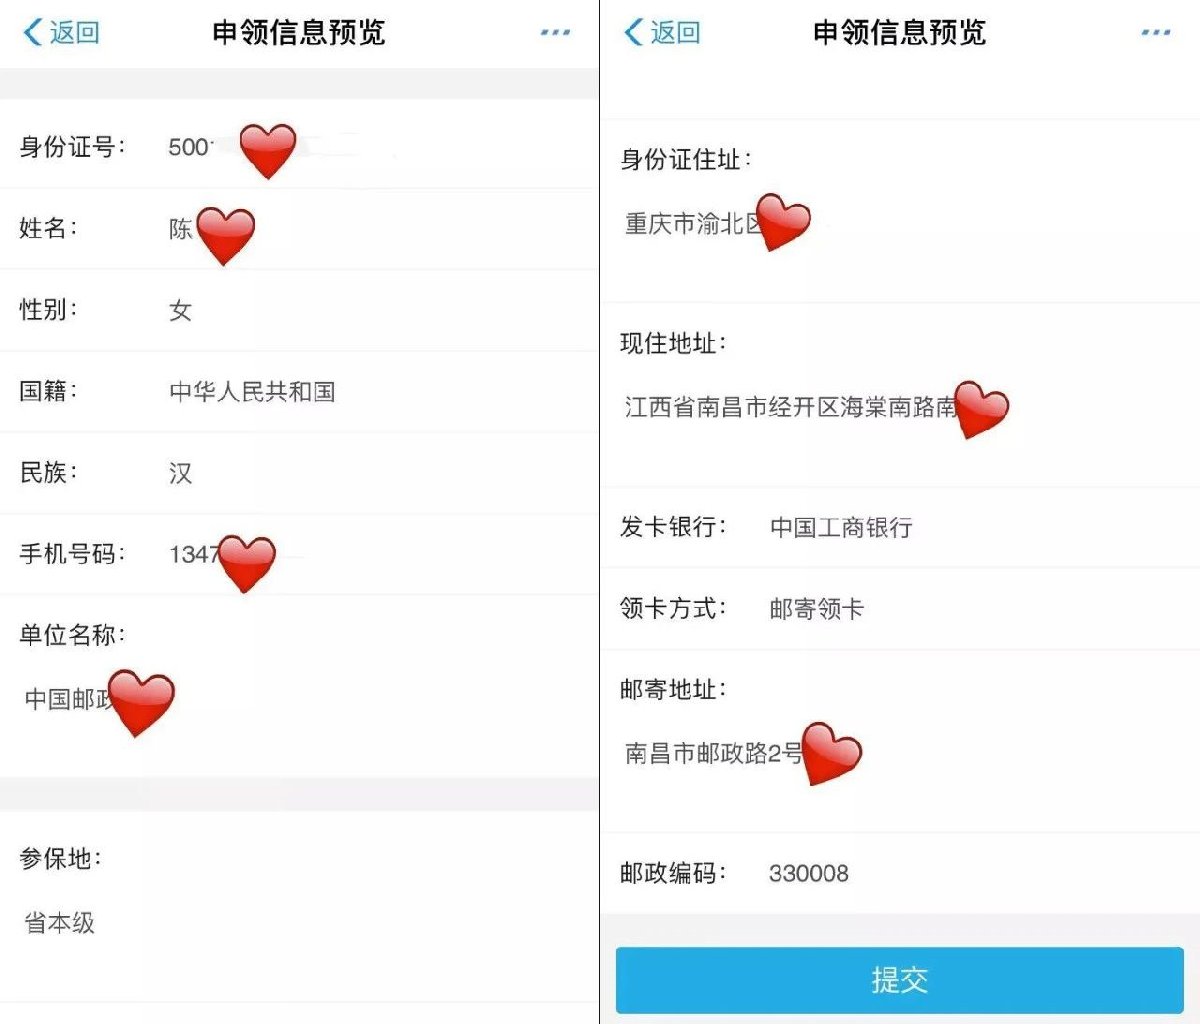Click the heart sticker on the mailing address
This screenshot has height=1024, width=1200.
click(832, 753)
